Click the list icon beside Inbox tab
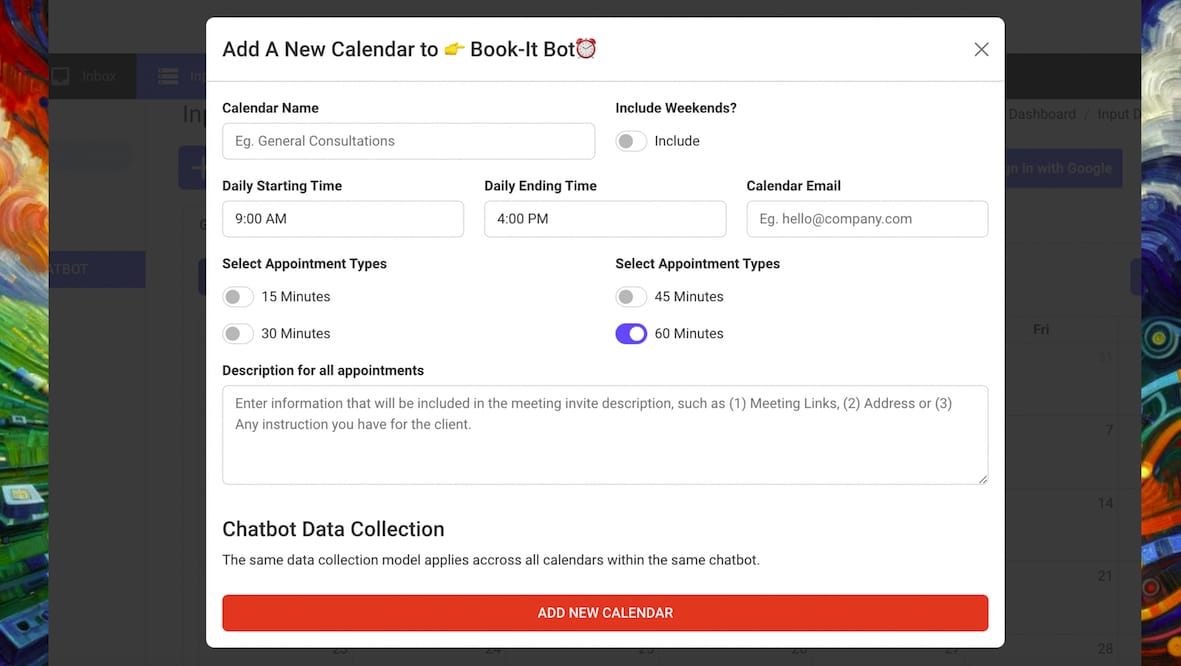 click(x=168, y=76)
